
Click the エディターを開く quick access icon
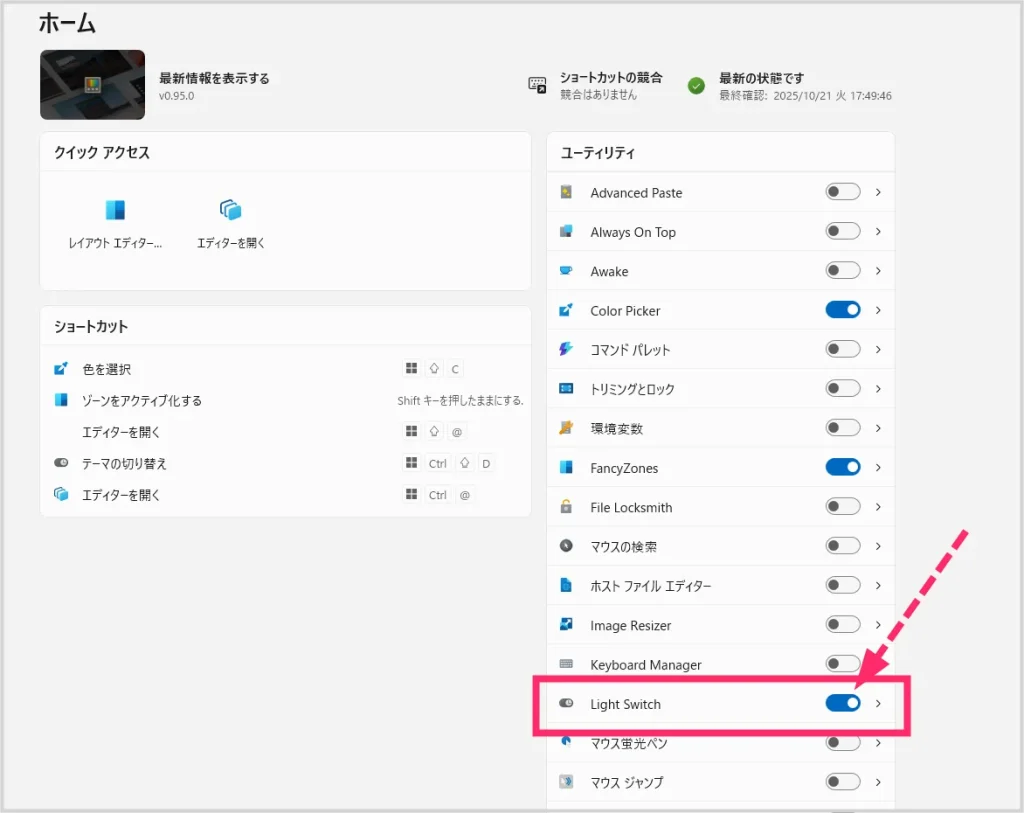231,211
